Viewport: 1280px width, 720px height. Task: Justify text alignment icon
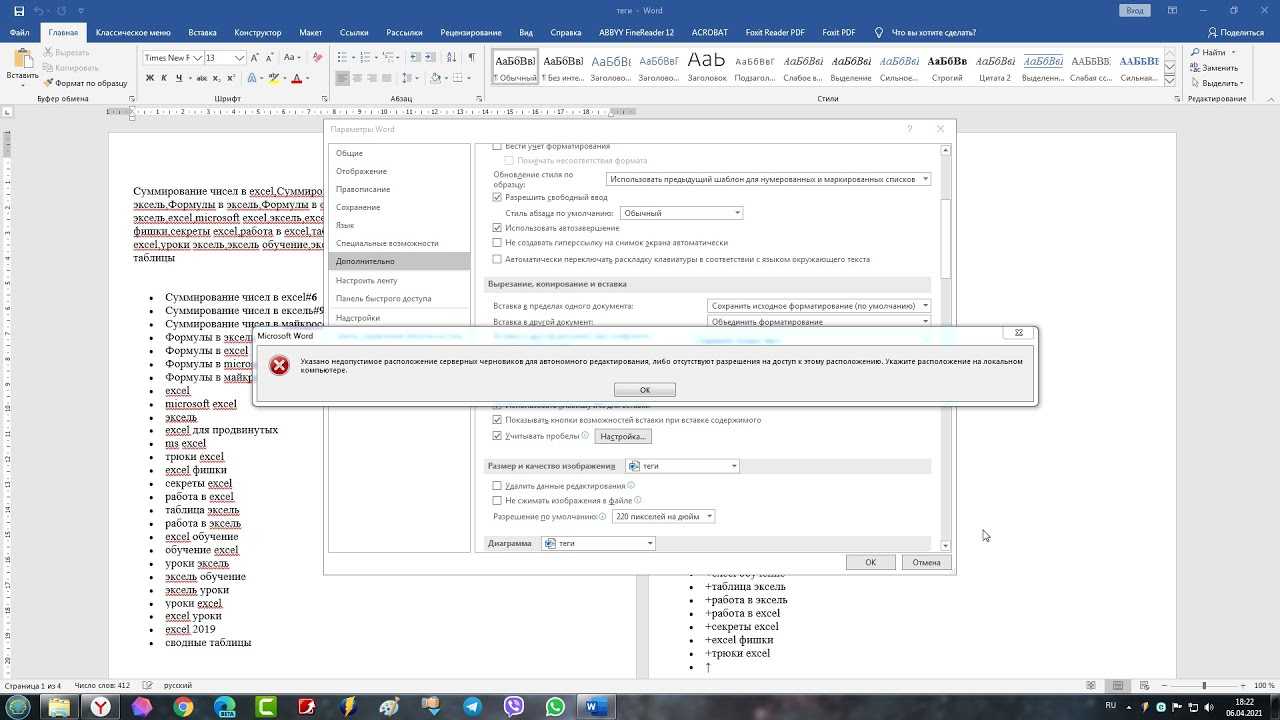388,78
